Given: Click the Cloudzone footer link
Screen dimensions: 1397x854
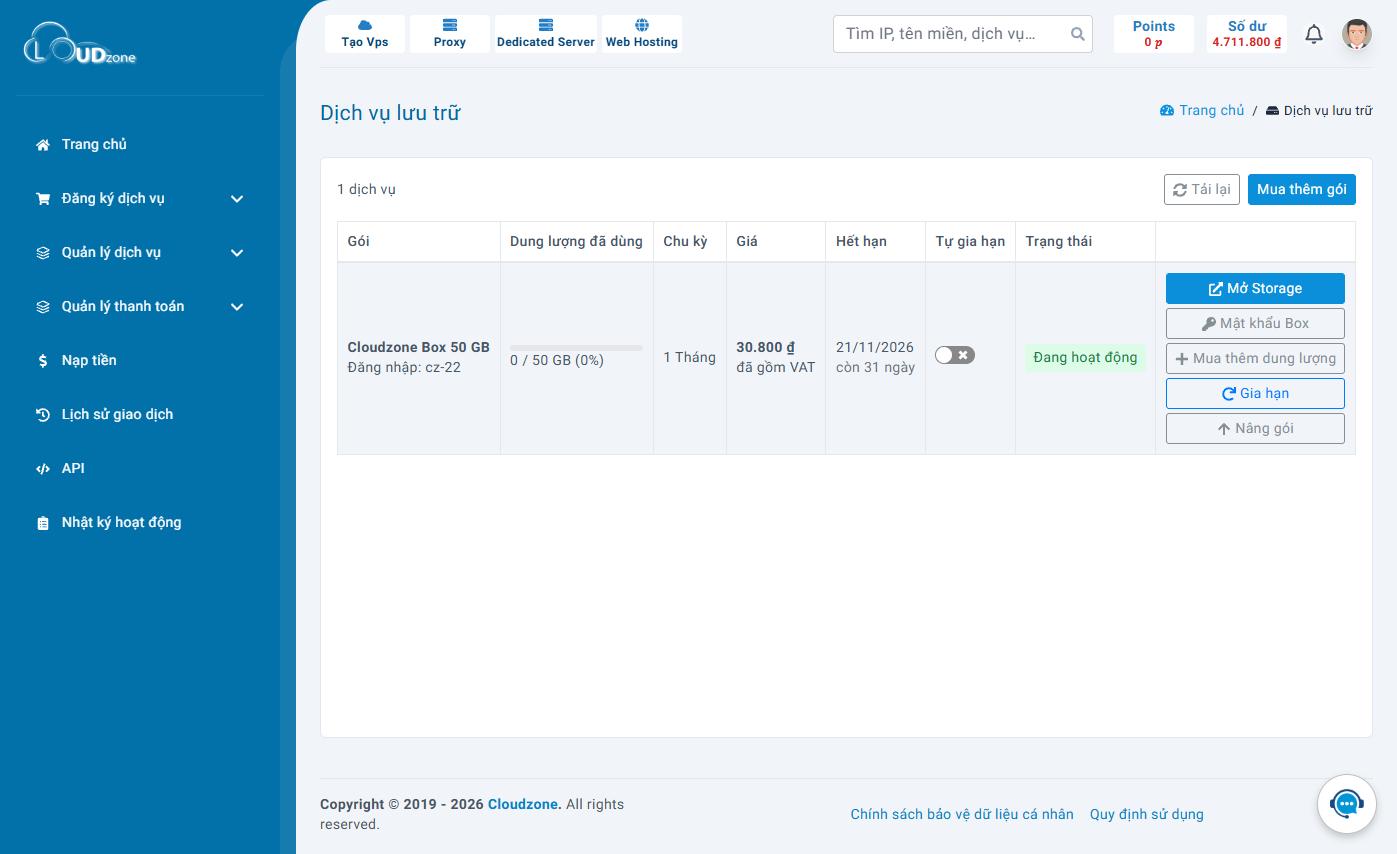Looking at the screenshot, I should pos(525,804).
